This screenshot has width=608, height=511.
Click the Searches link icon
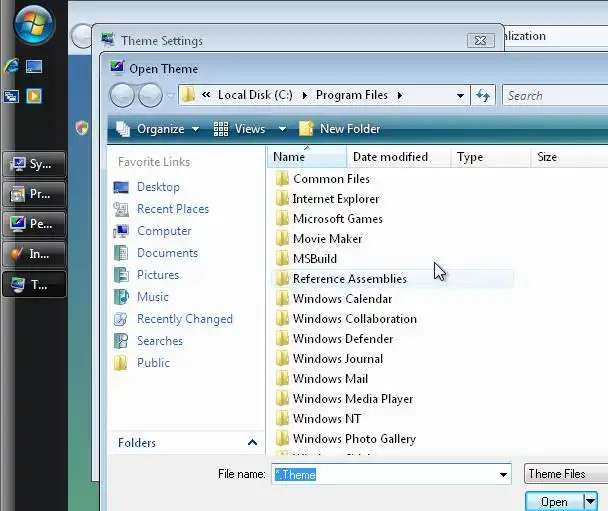tap(121, 341)
